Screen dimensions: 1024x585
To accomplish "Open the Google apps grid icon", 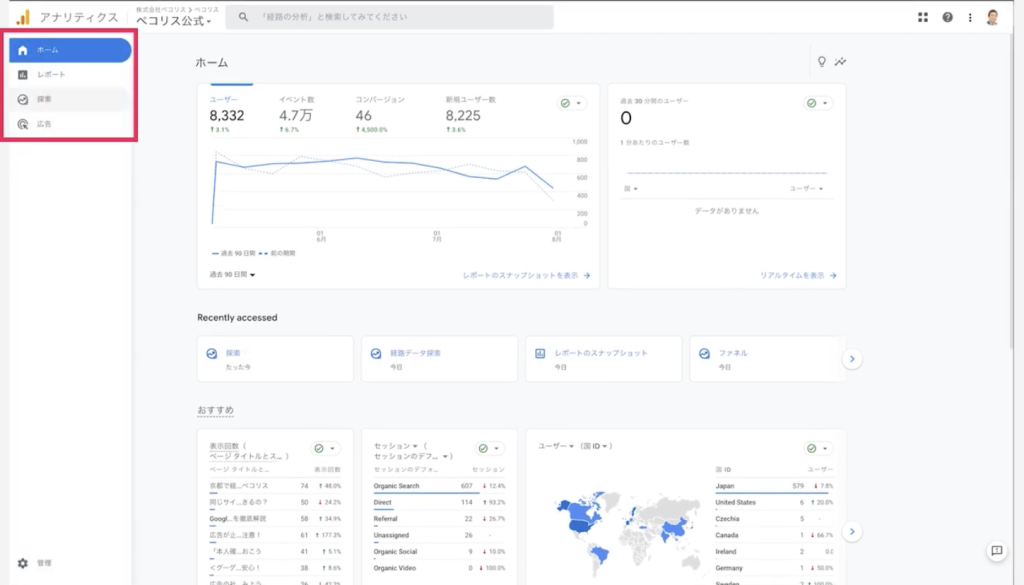I will (923, 18).
